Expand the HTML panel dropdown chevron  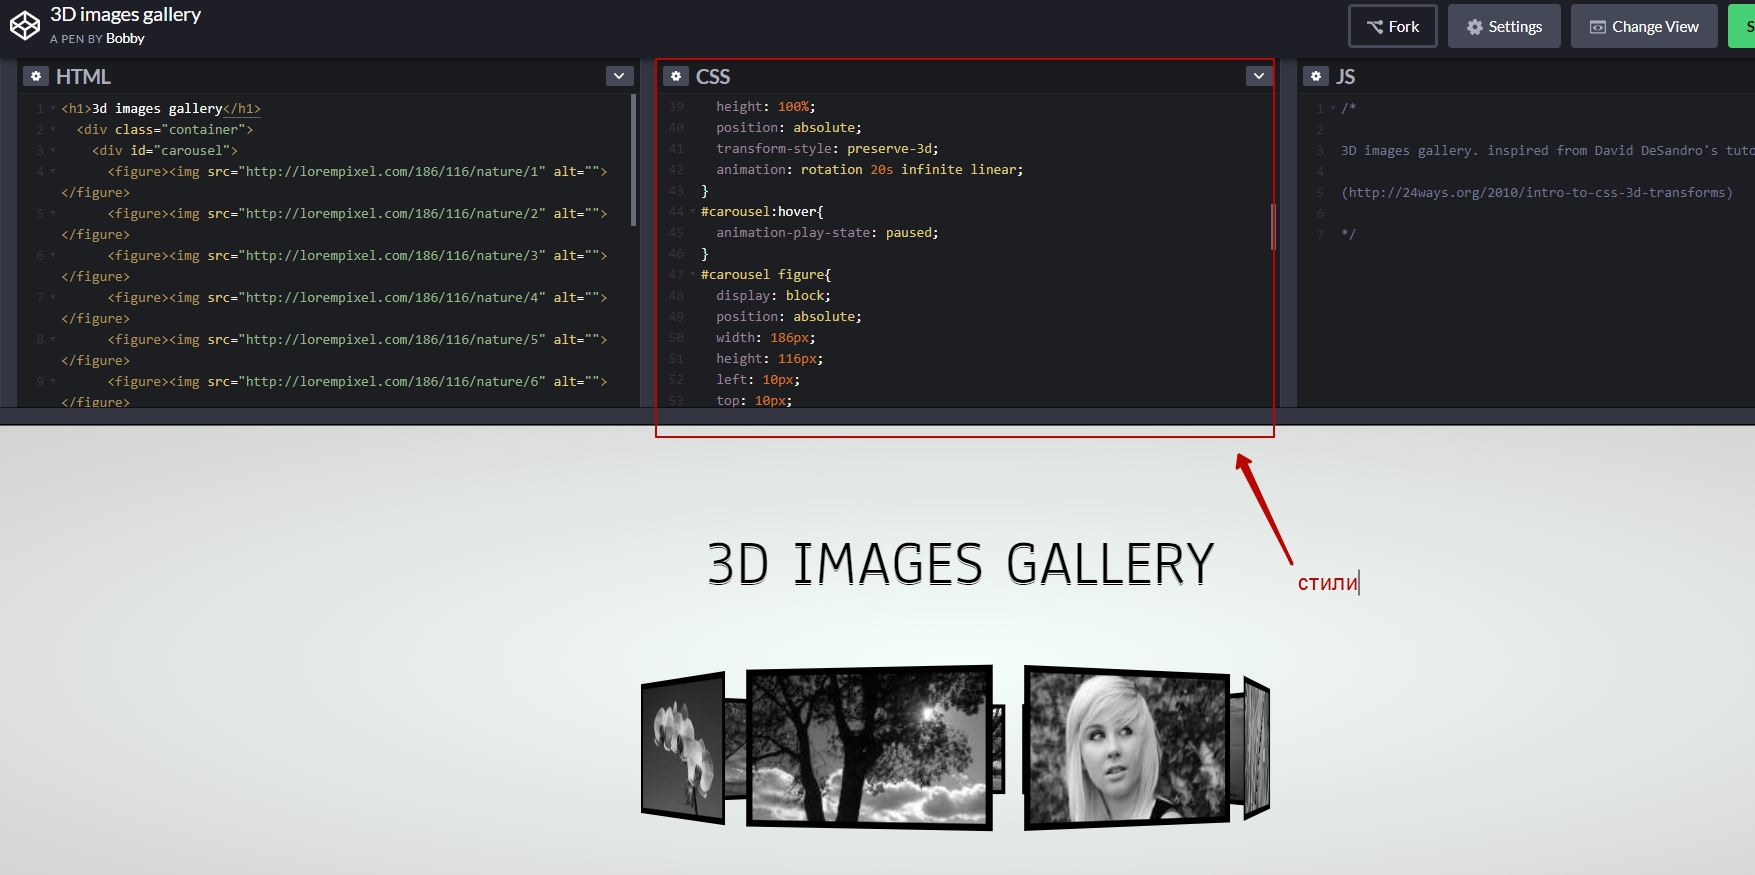(x=619, y=76)
